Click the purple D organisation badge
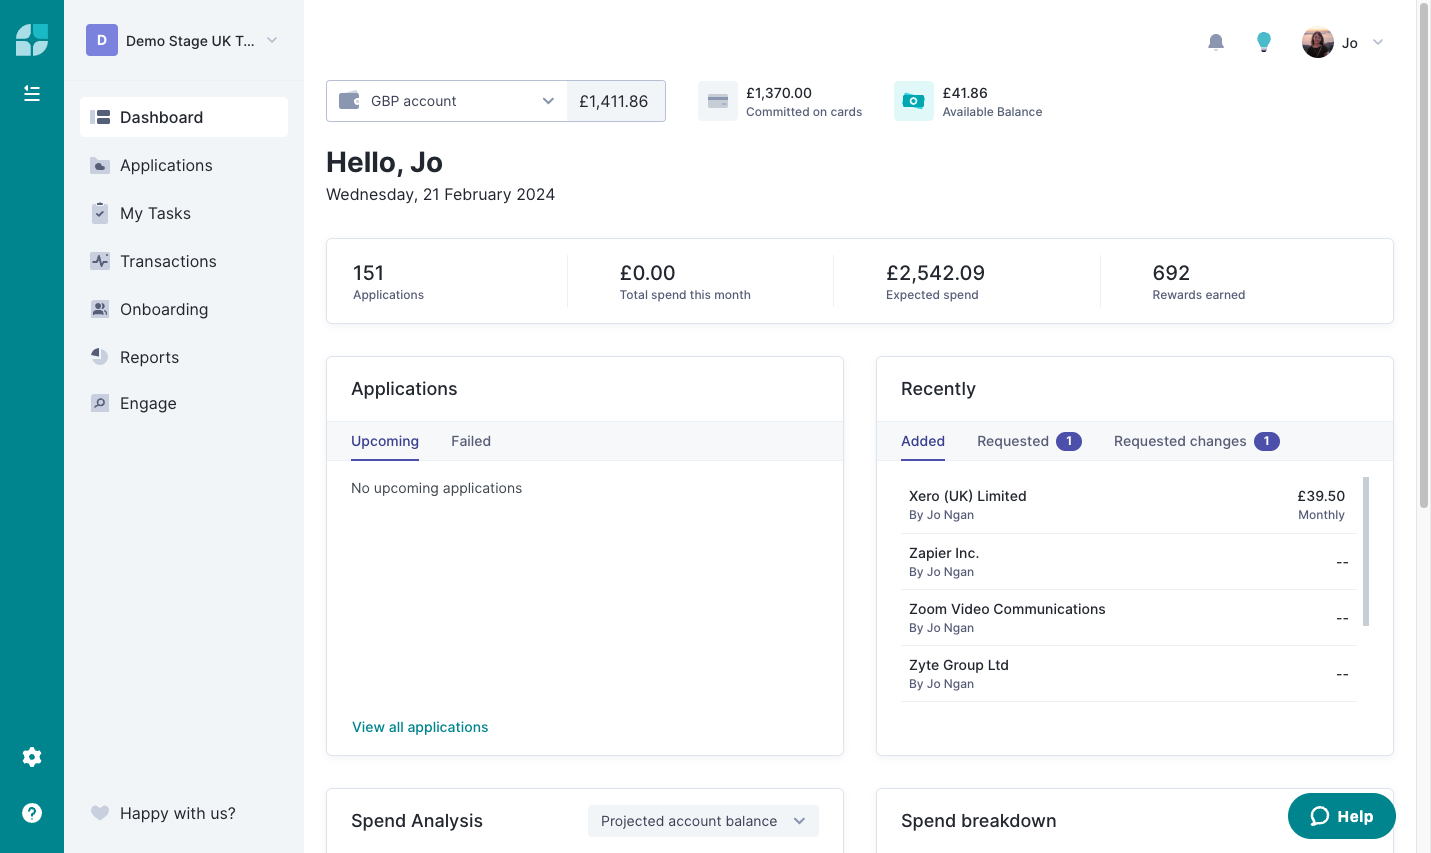1431x853 pixels. 102,40
